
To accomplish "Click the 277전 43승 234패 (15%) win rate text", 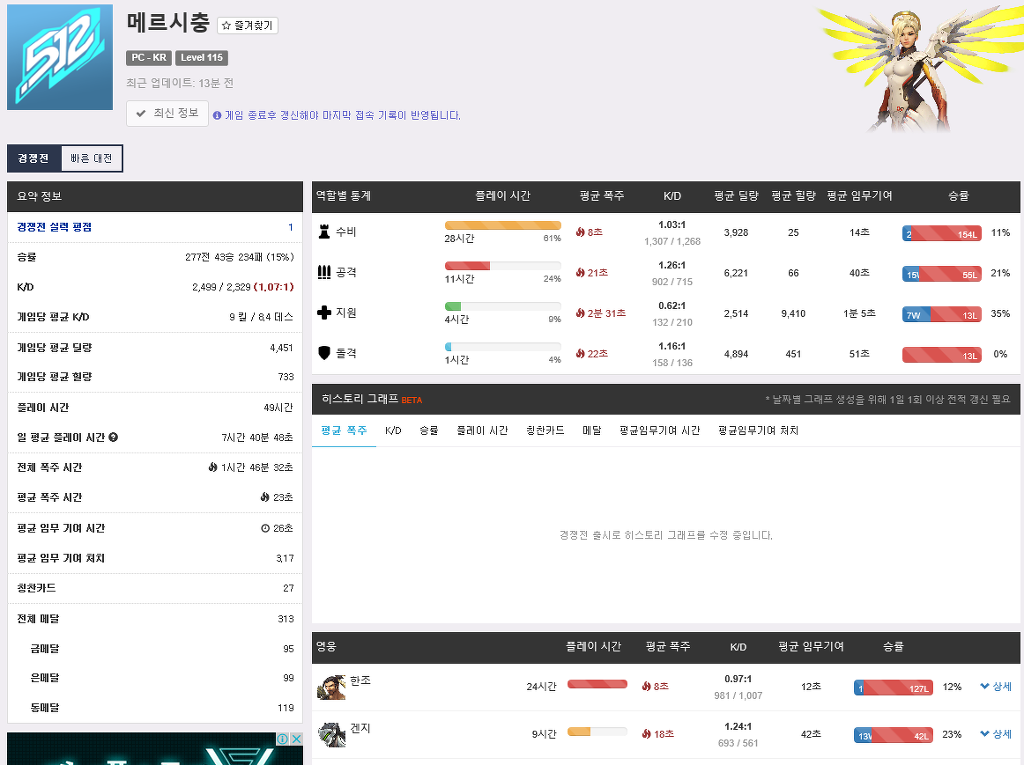I will tap(239, 257).
